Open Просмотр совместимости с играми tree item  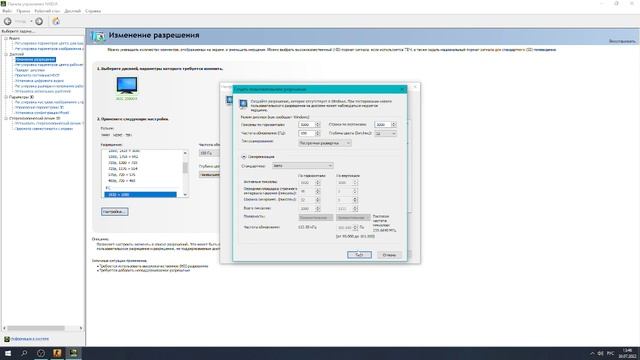click(44, 129)
